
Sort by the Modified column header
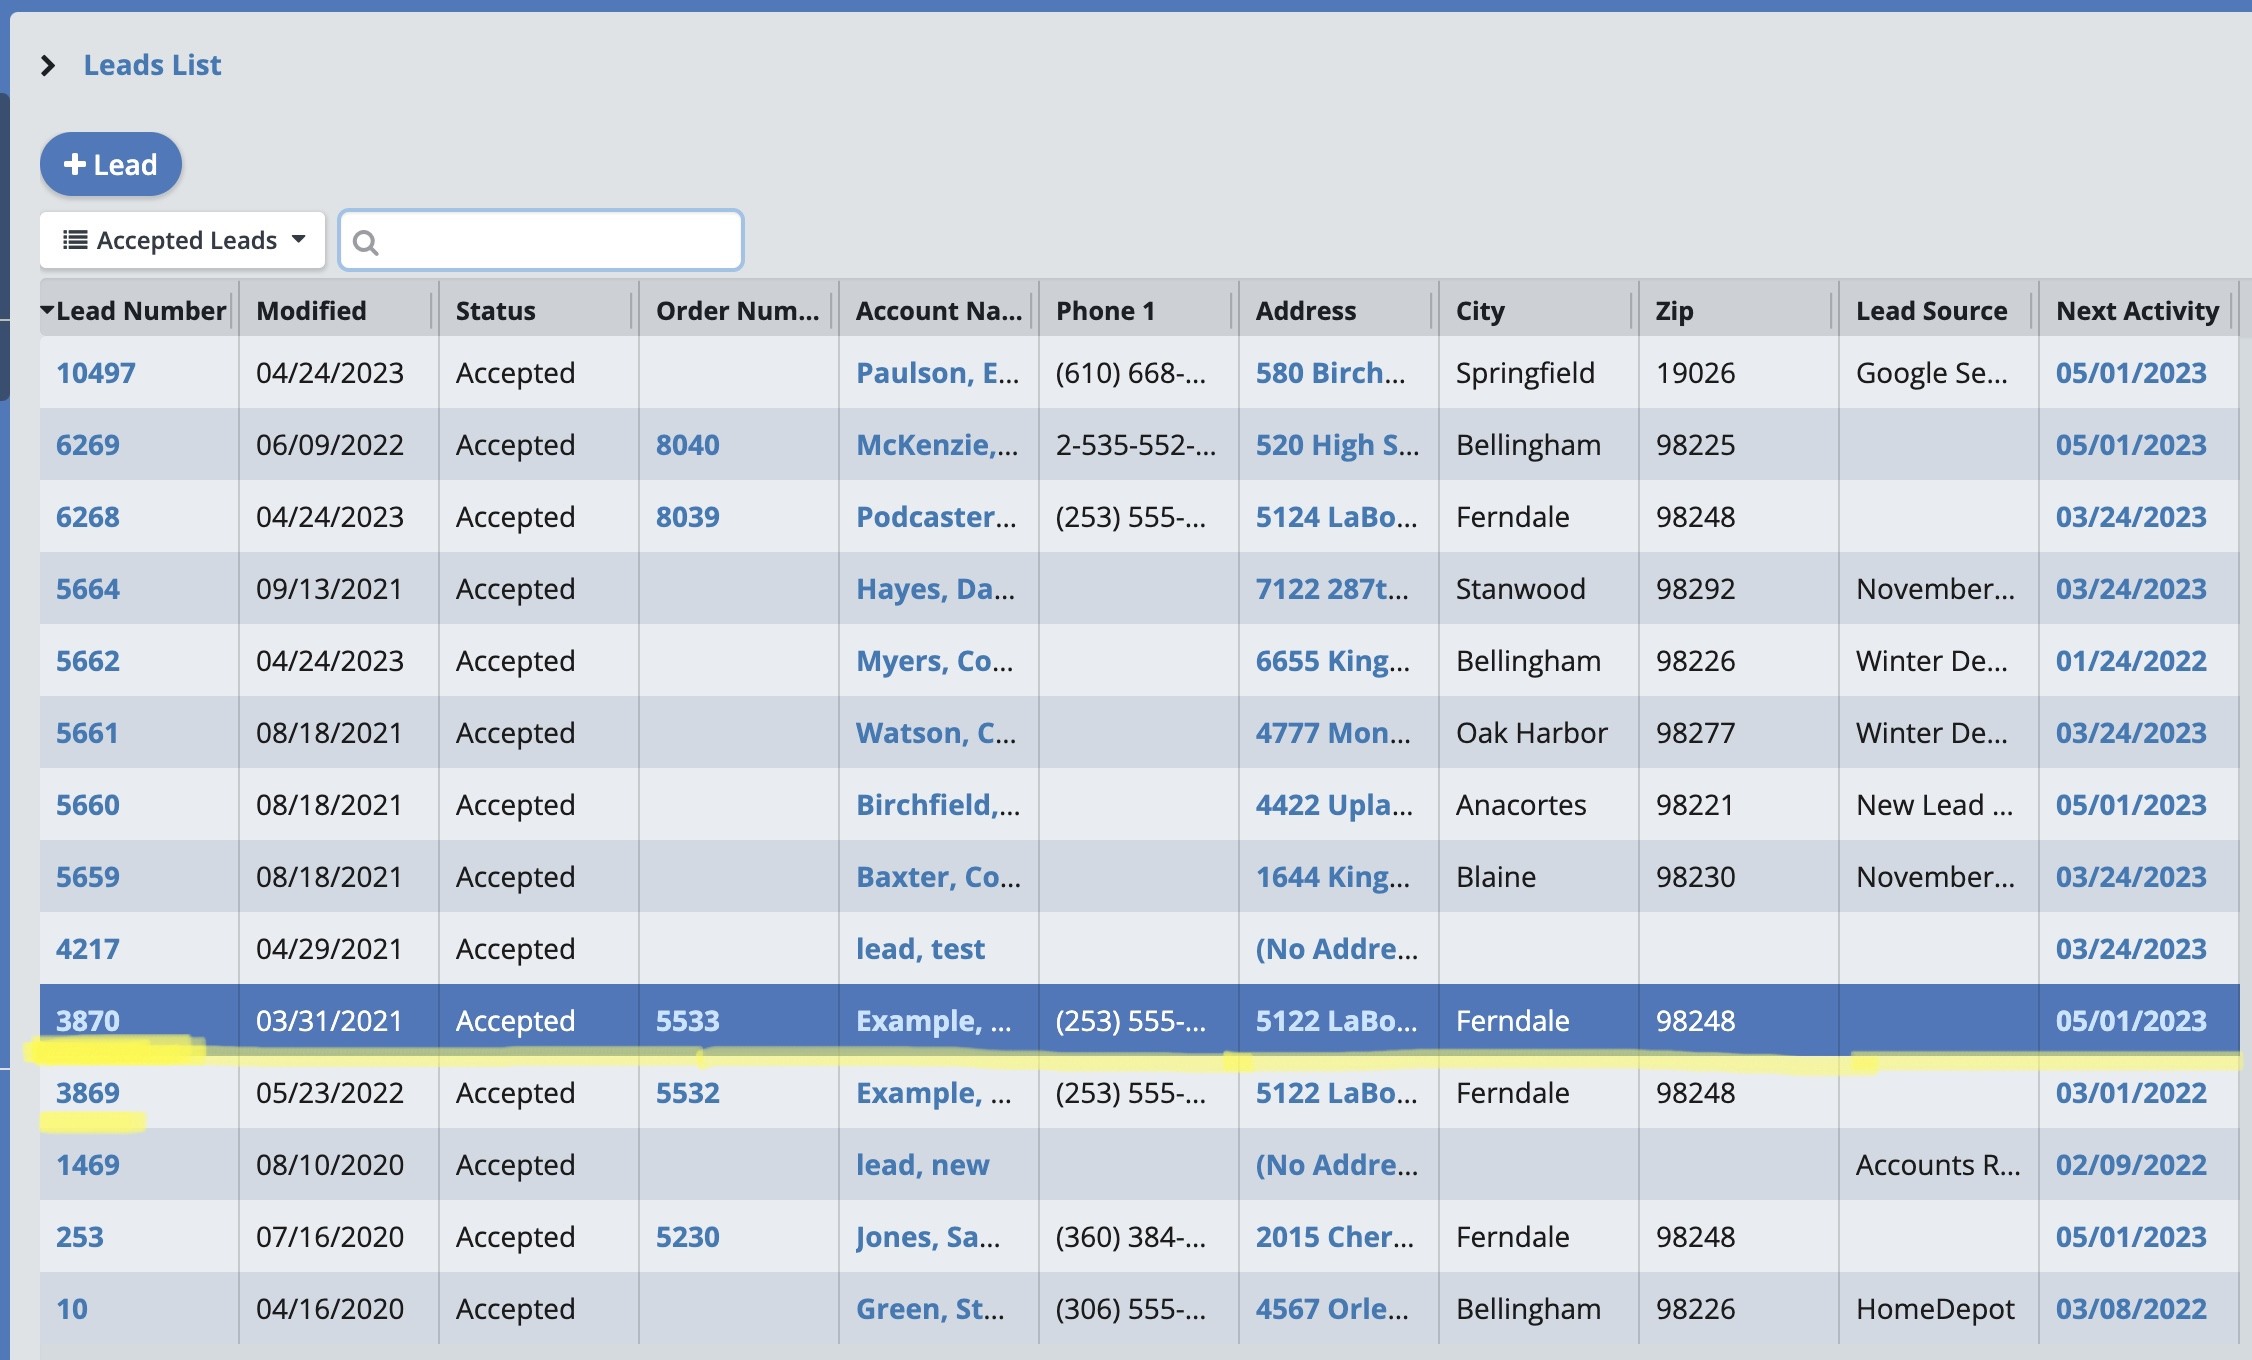coord(311,311)
